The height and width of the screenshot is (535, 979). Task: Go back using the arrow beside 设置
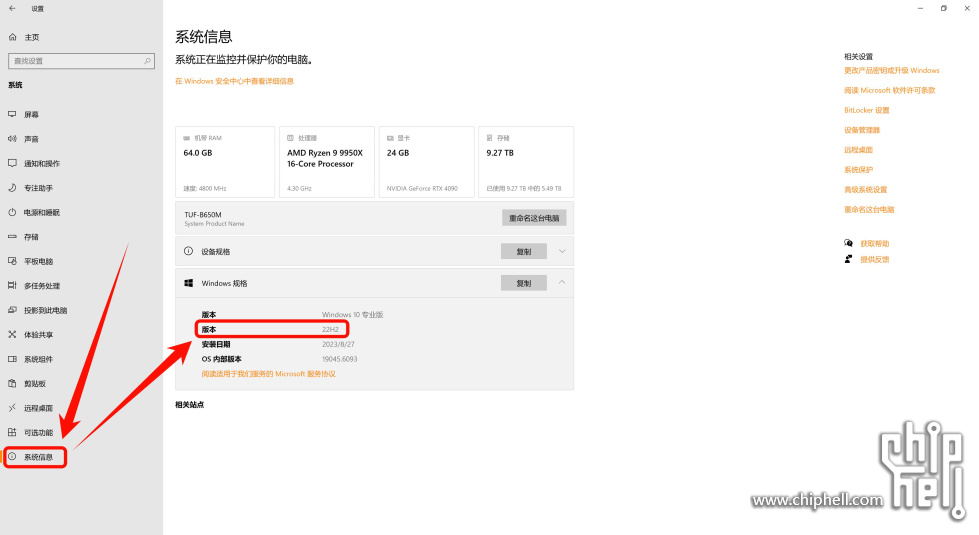tap(12, 9)
